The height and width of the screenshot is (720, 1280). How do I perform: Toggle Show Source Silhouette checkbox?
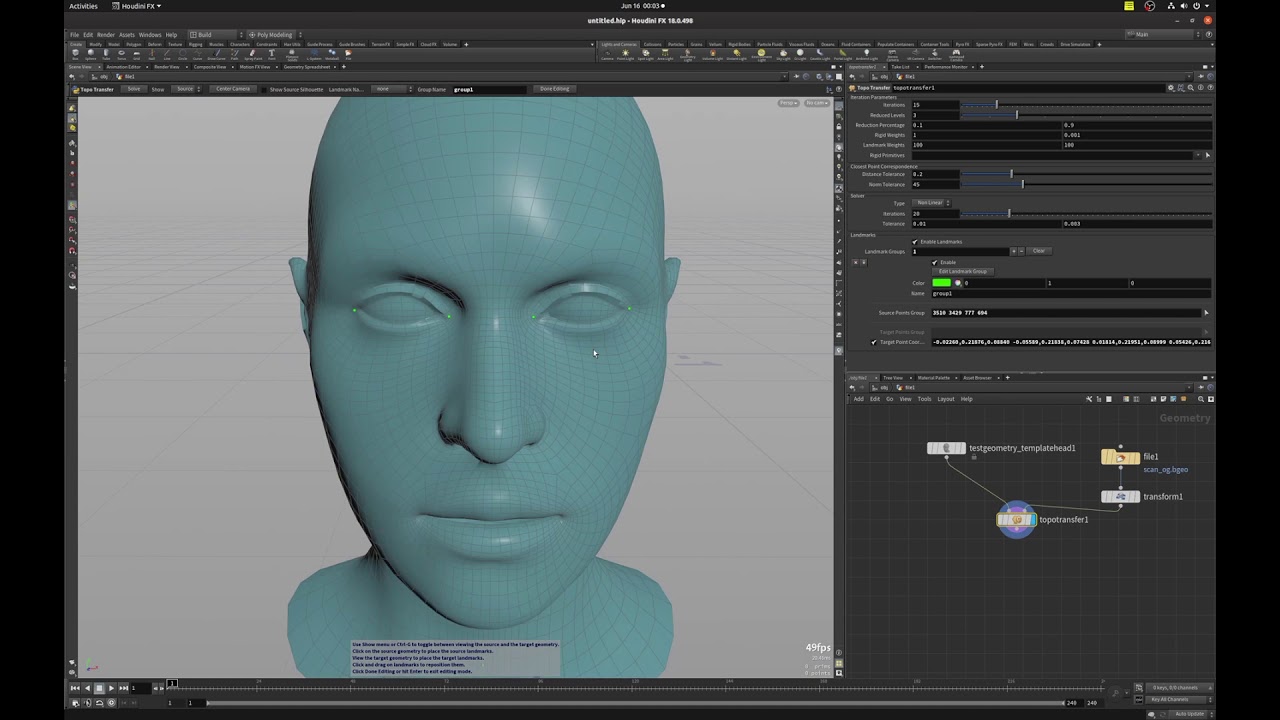click(264, 89)
